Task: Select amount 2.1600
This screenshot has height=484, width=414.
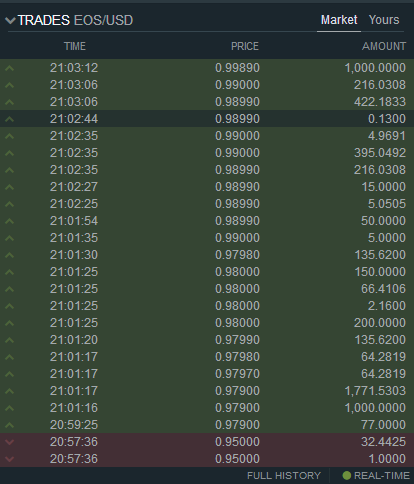Action: 387,306
